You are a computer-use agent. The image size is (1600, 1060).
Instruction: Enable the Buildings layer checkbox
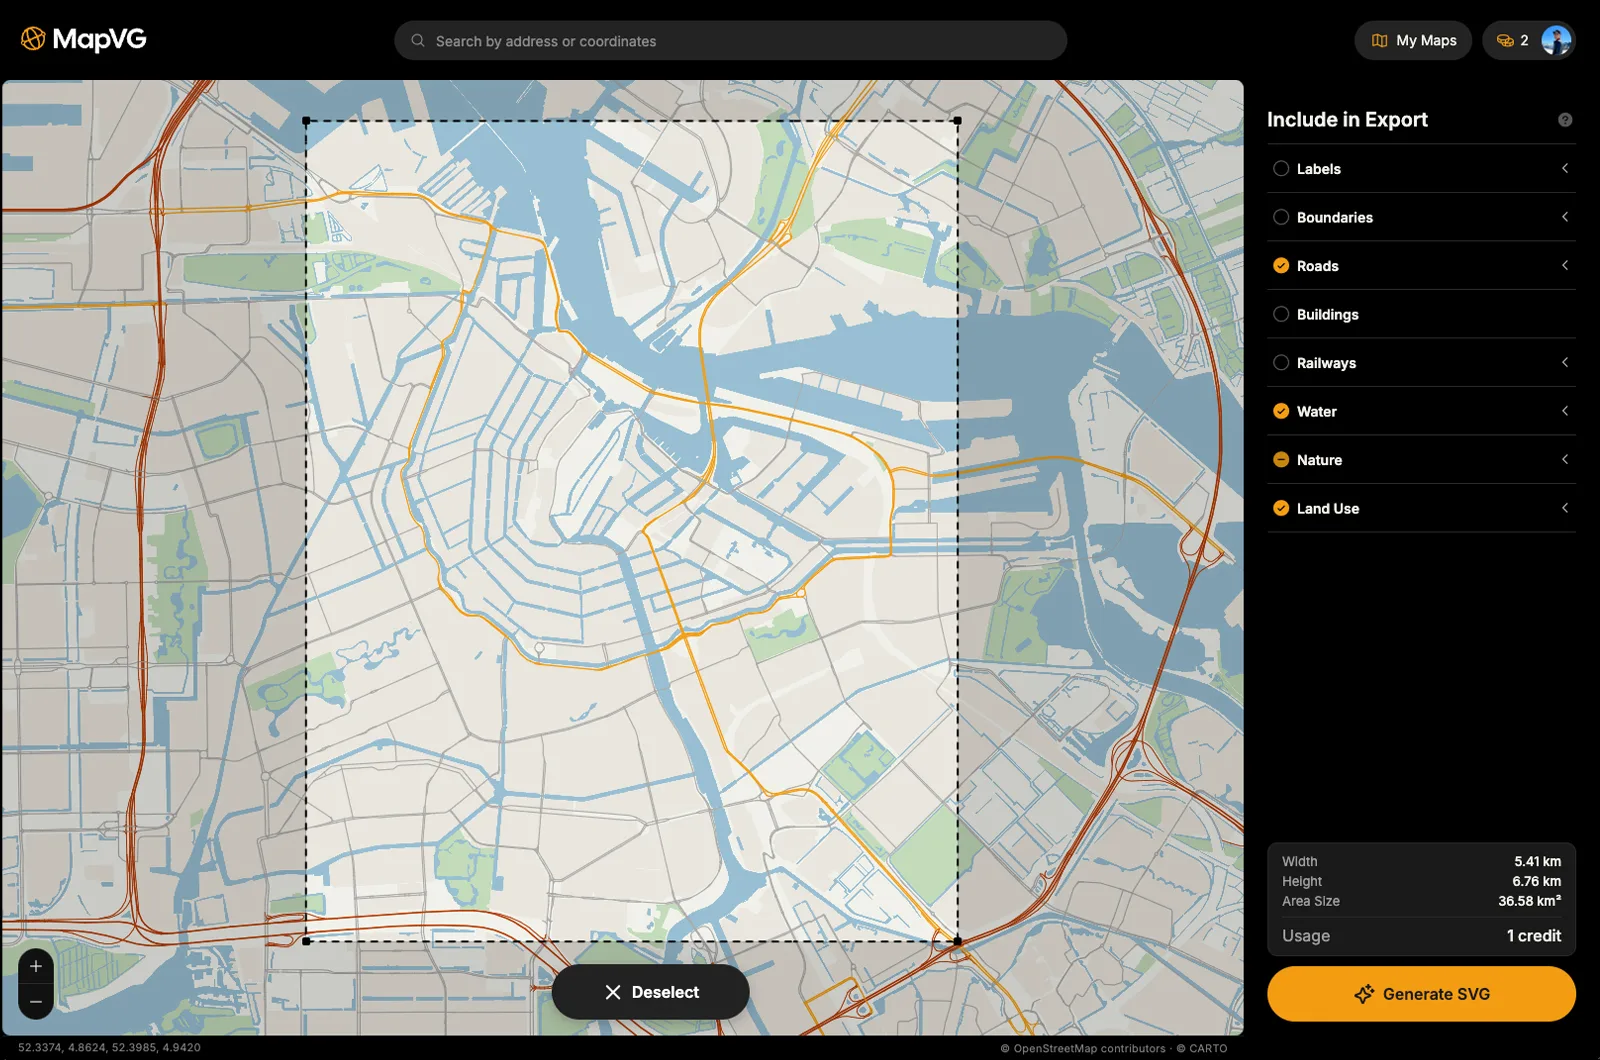1281,314
